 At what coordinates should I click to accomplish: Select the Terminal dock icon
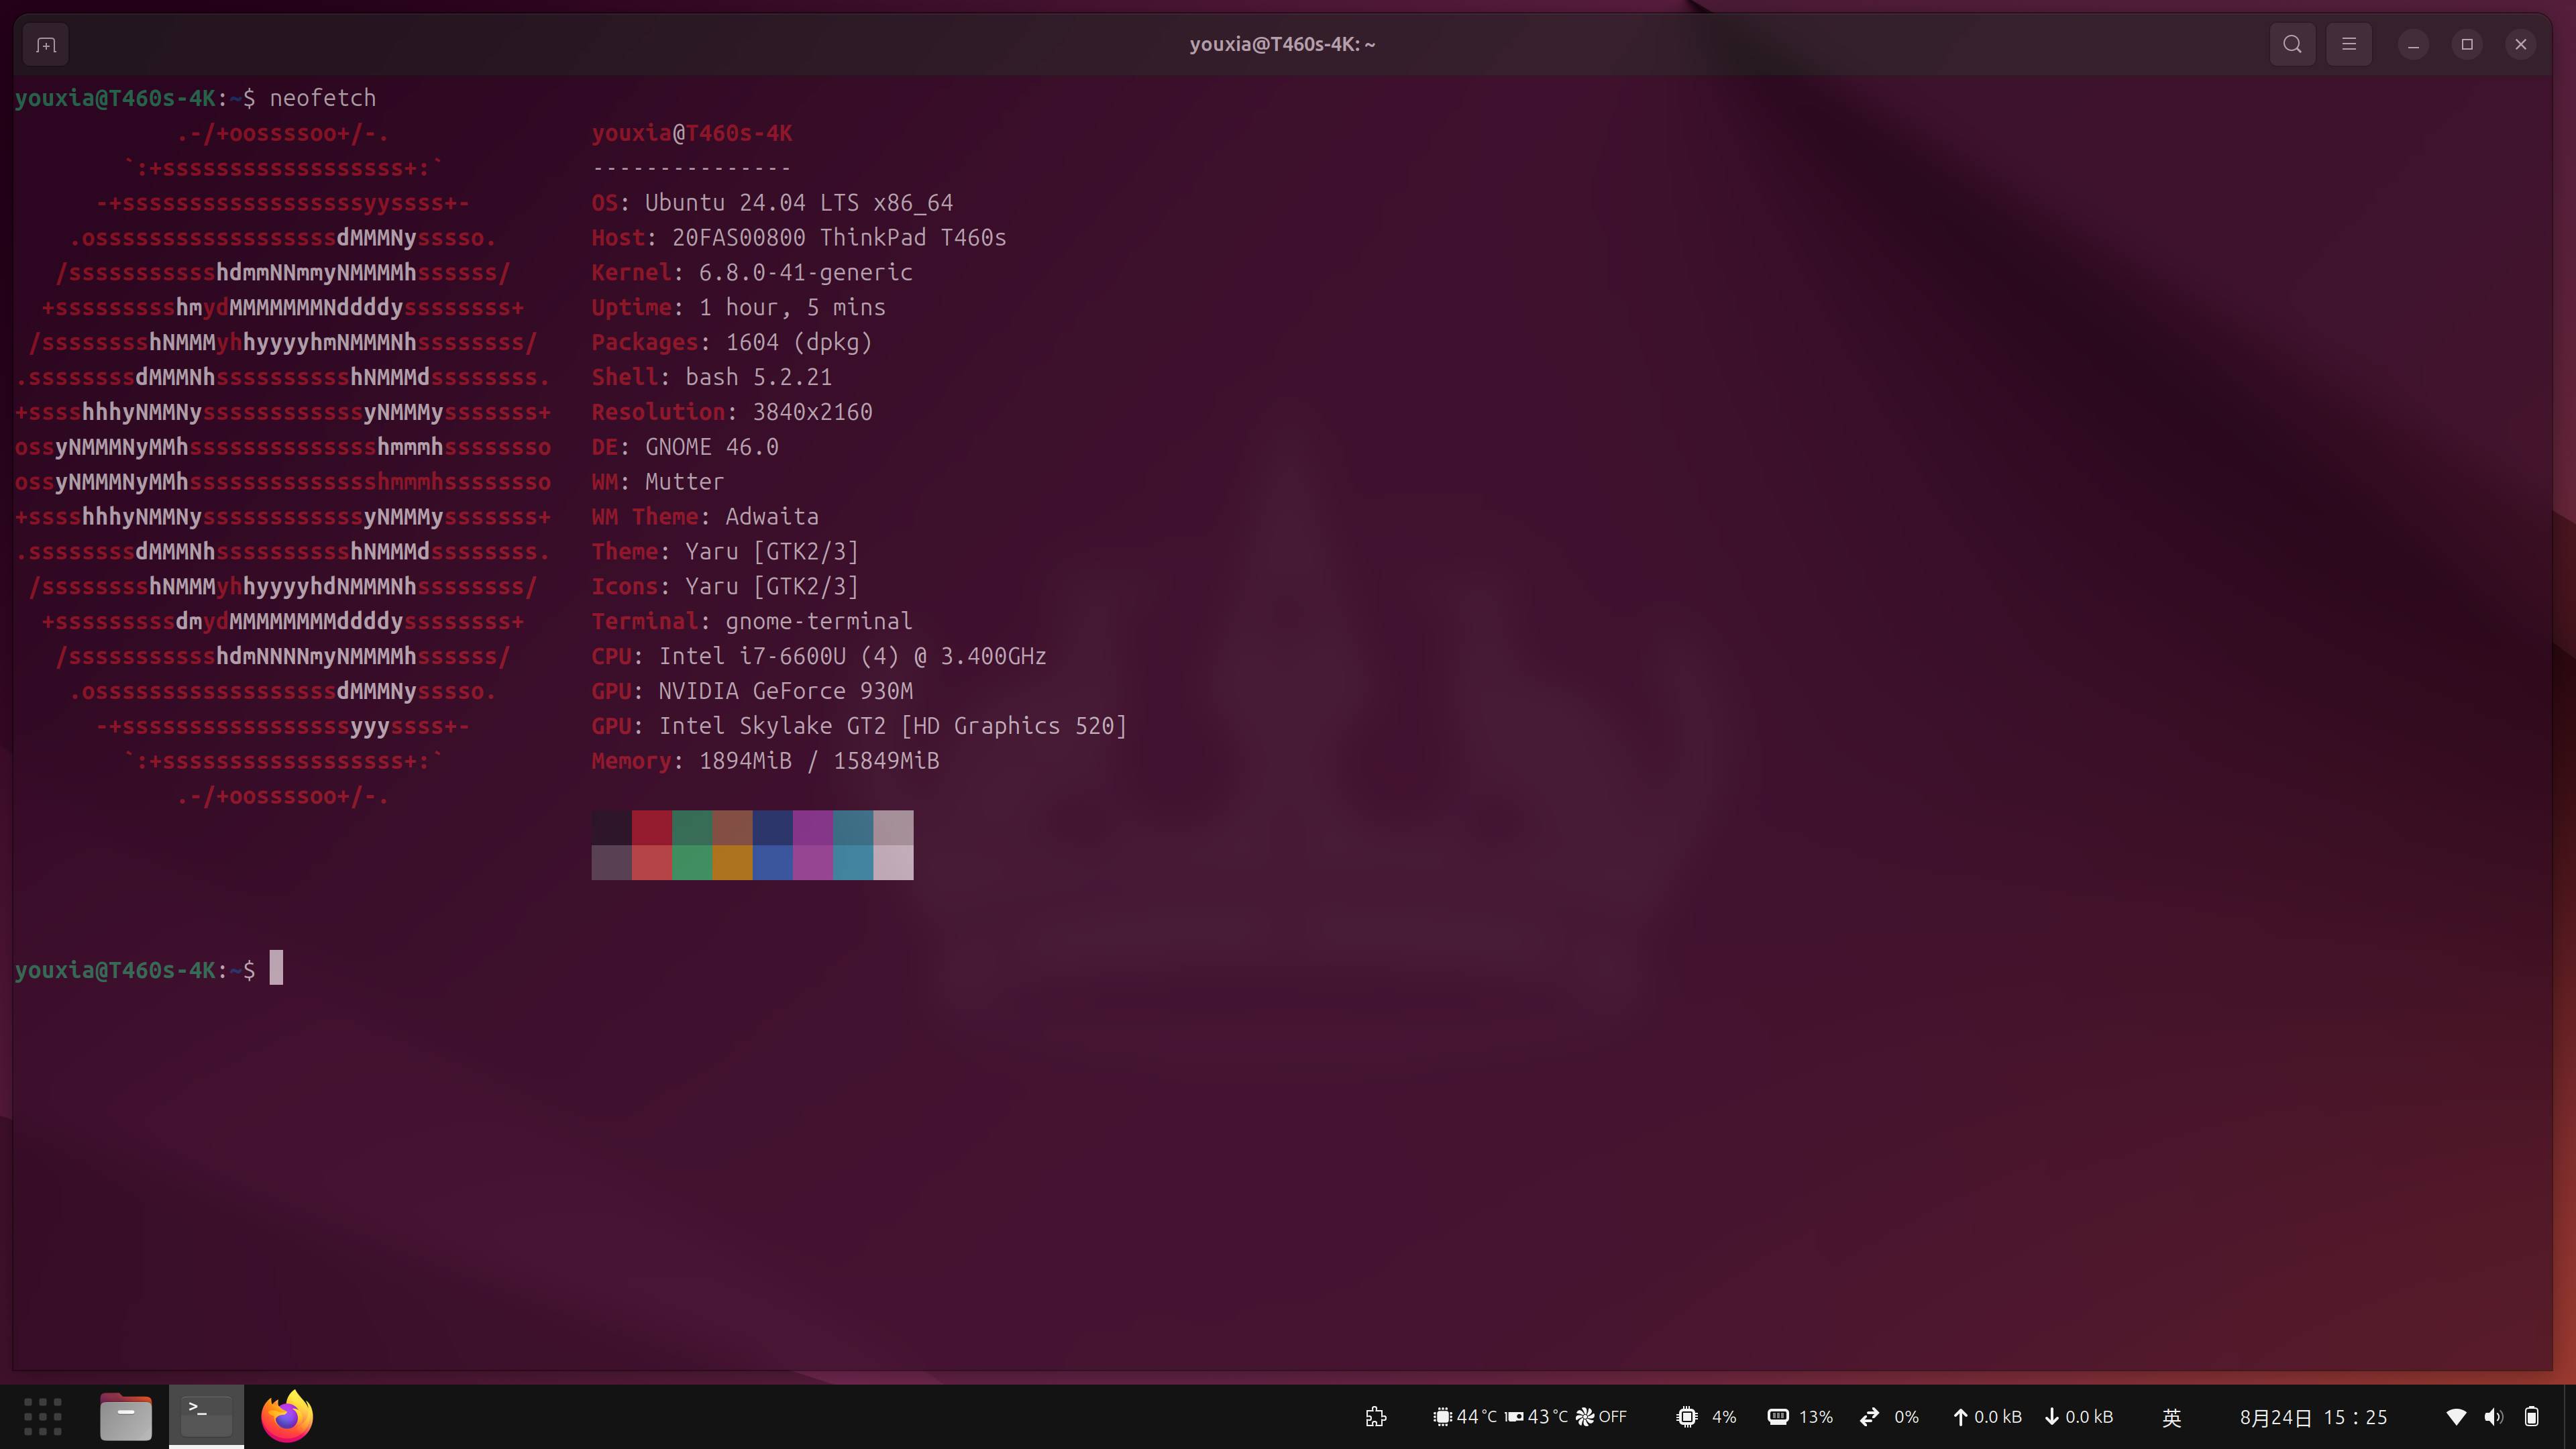point(206,1416)
